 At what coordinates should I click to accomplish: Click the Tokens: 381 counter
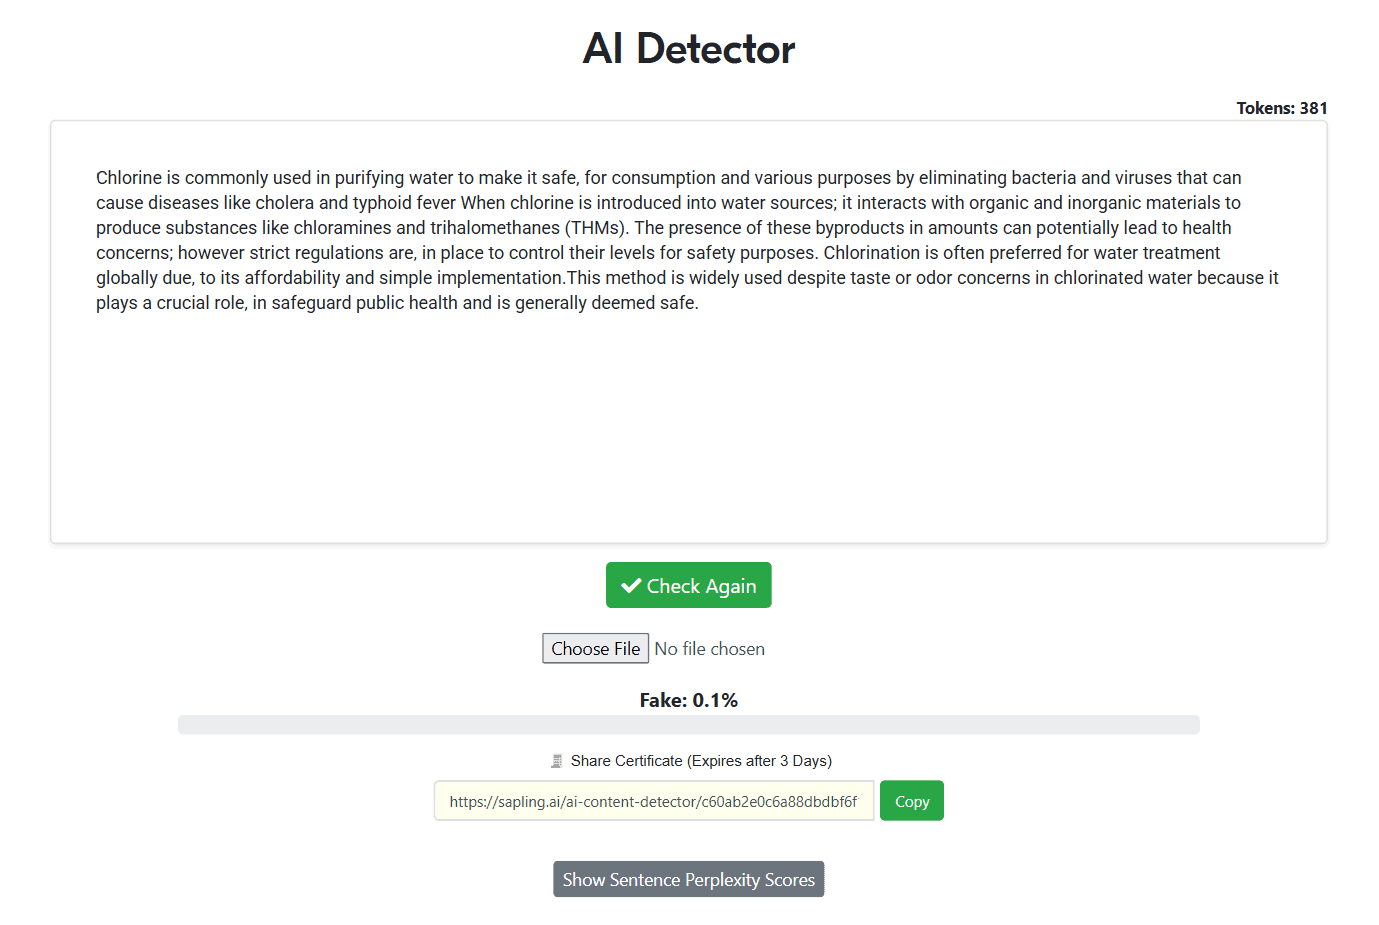tap(1281, 108)
